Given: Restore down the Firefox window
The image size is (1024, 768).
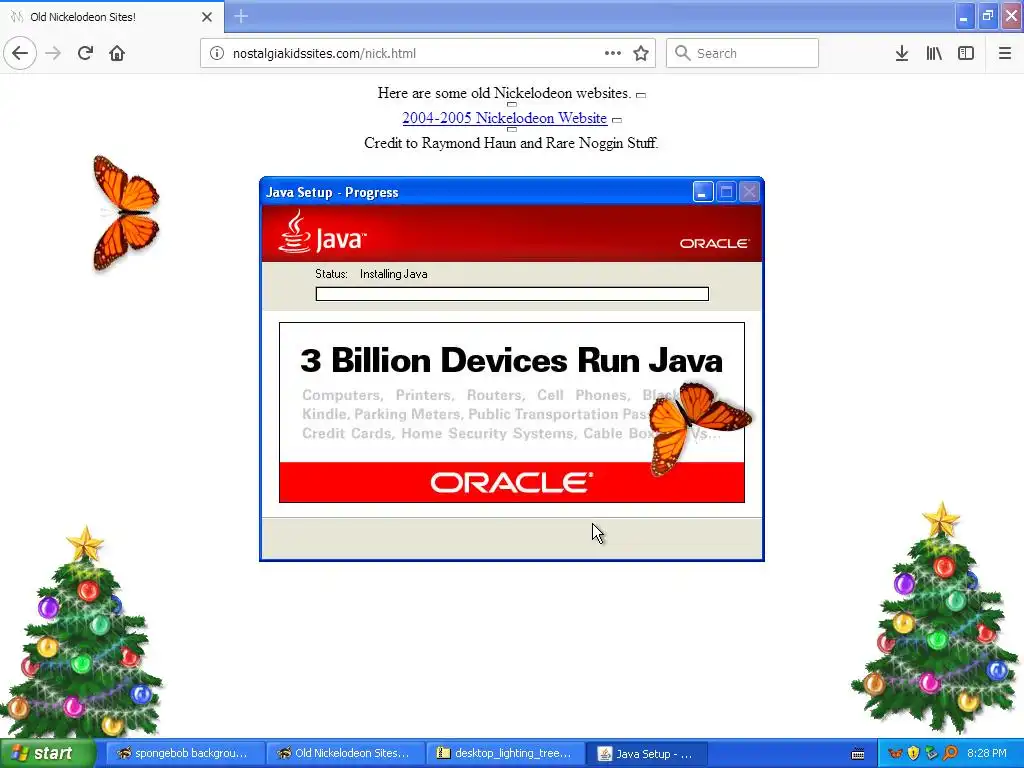Looking at the screenshot, I should pos(988,16).
